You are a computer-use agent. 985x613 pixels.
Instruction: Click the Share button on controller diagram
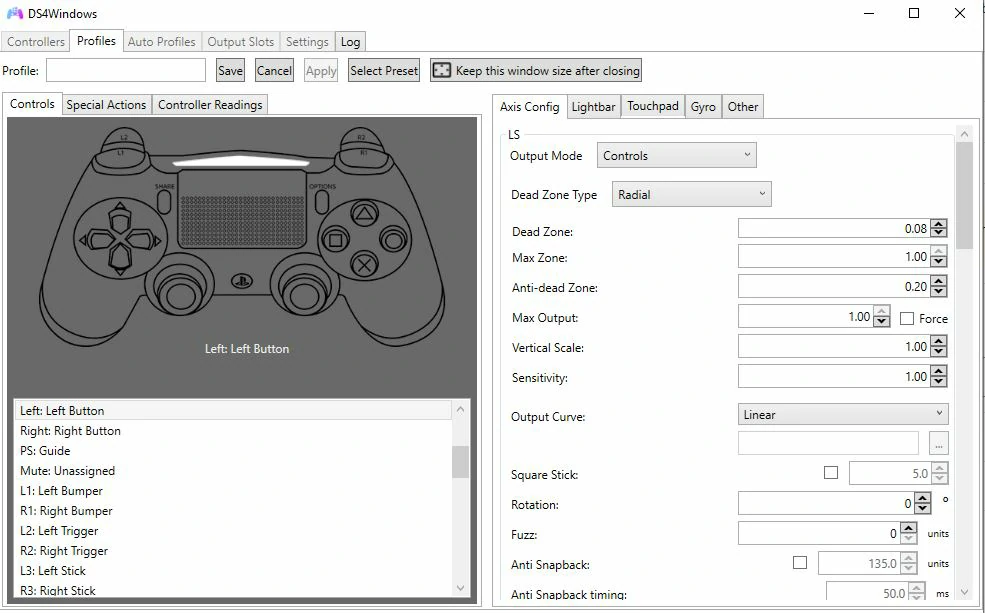pos(164,200)
